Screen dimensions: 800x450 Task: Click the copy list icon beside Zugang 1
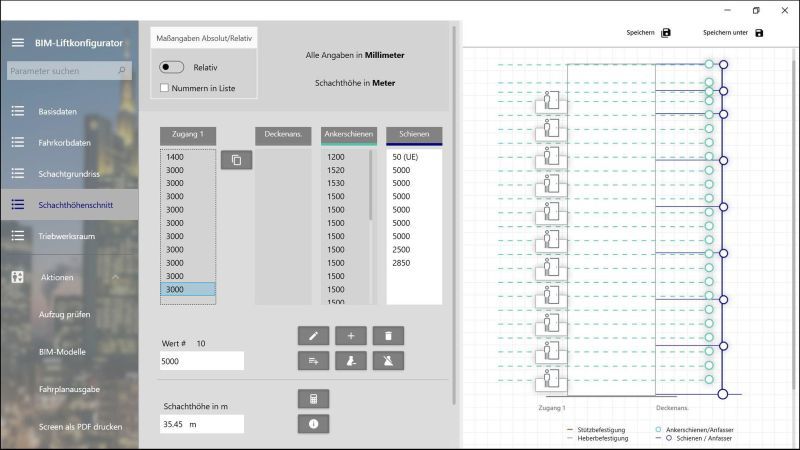point(236,160)
